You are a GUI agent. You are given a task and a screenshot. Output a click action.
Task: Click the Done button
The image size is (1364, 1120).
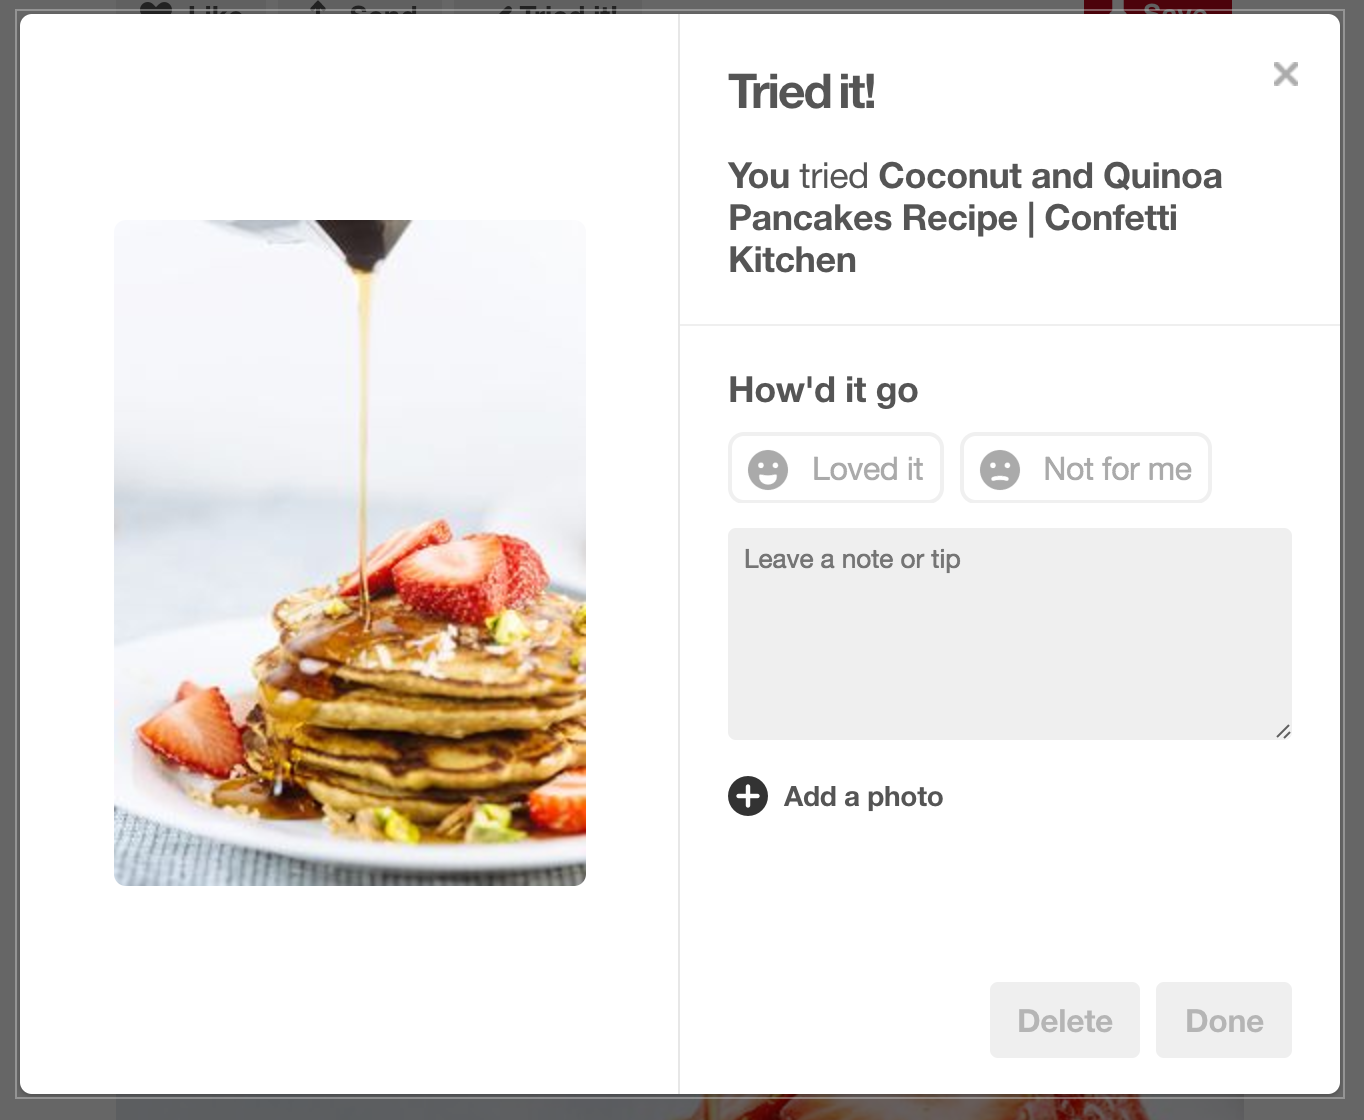click(1224, 1020)
